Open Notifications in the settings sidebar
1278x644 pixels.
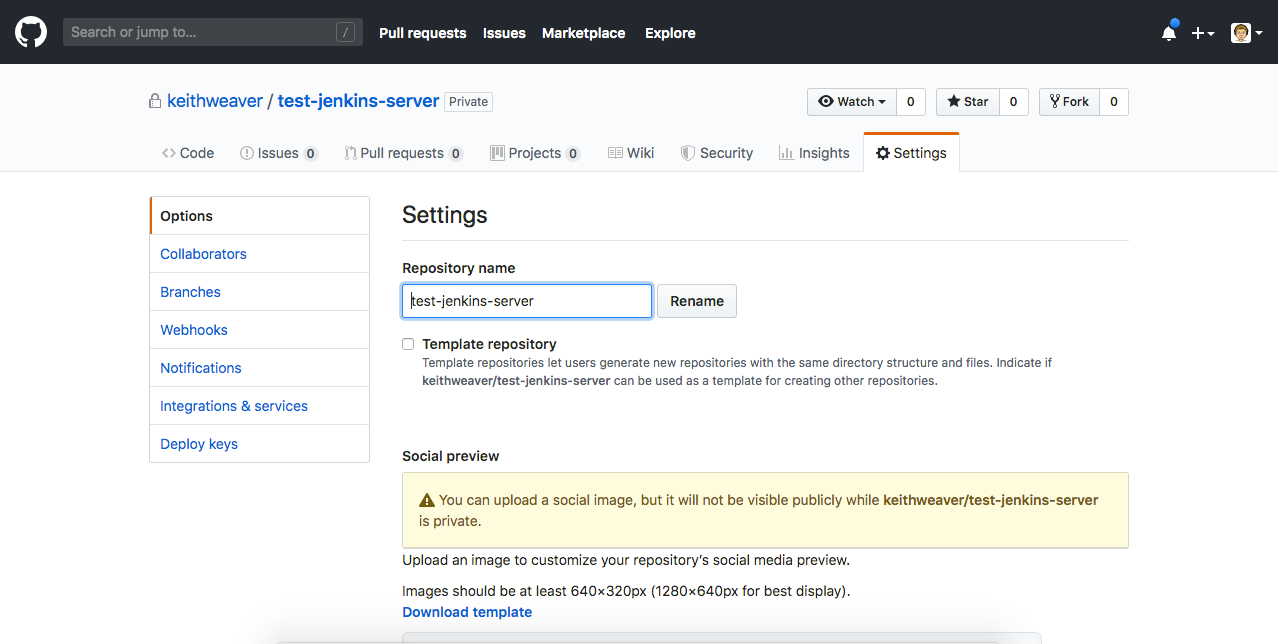[260, 368]
